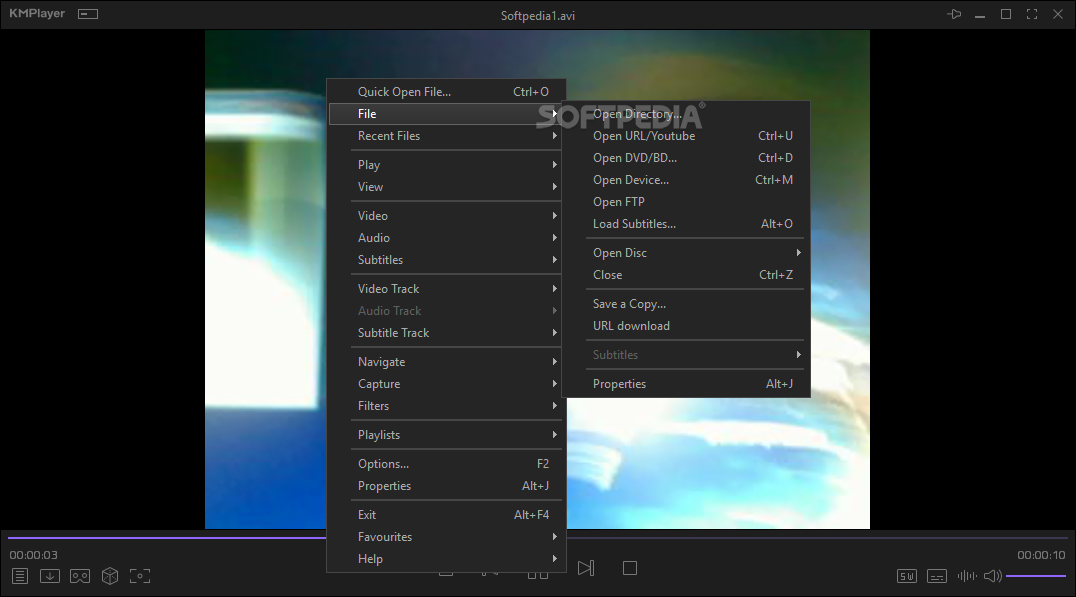Expand the Filters submenu
Viewport: 1076px width, 597px height.
pos(446,406)
